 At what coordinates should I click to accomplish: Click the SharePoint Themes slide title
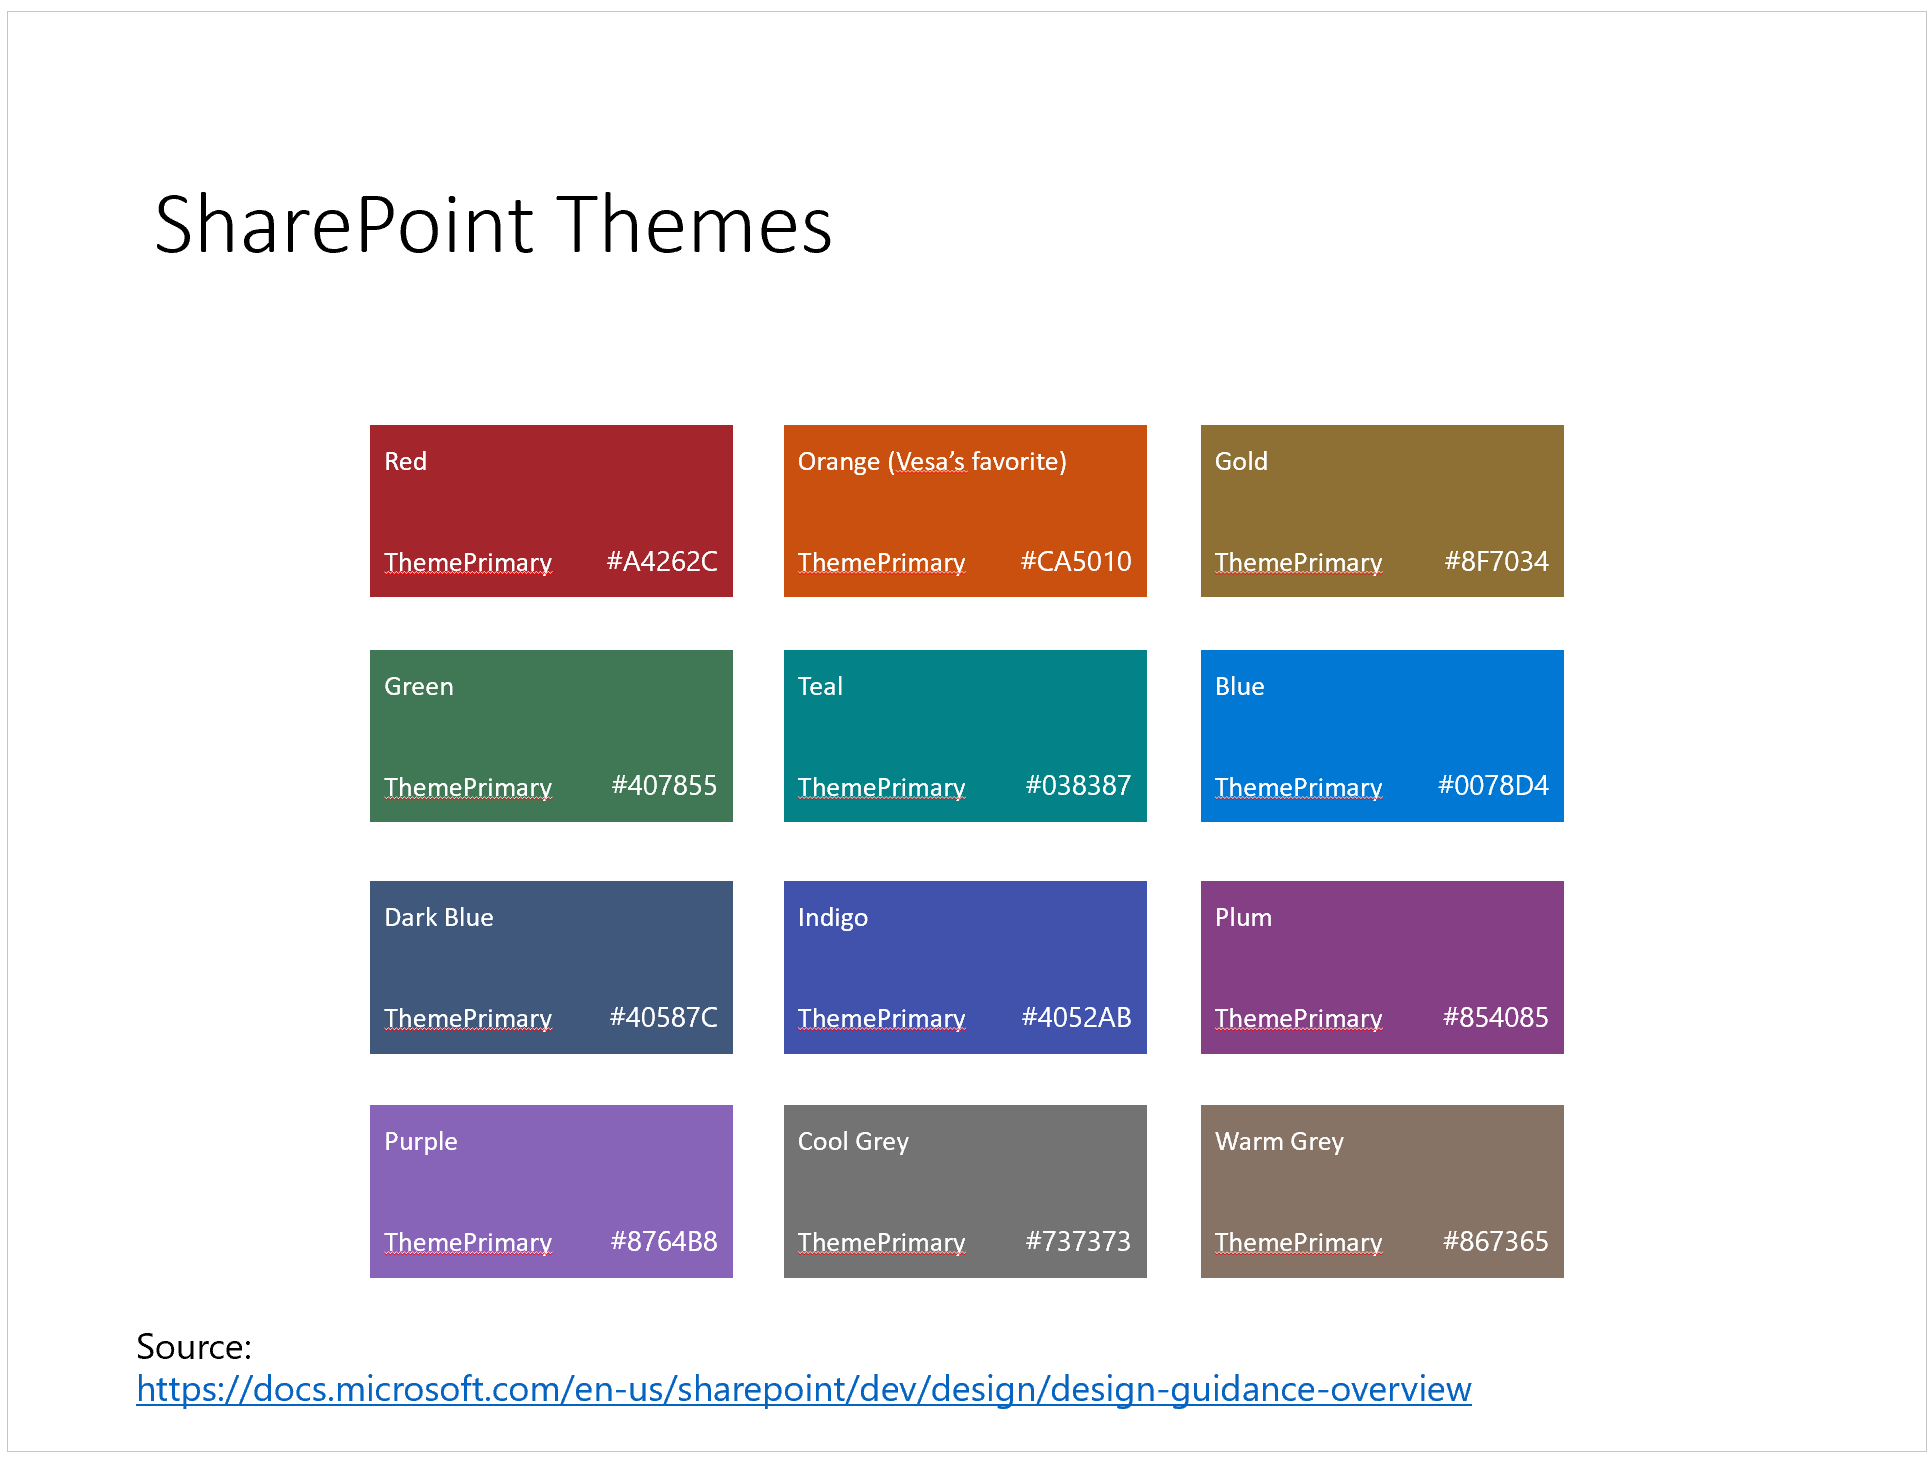tap(493, 225)
